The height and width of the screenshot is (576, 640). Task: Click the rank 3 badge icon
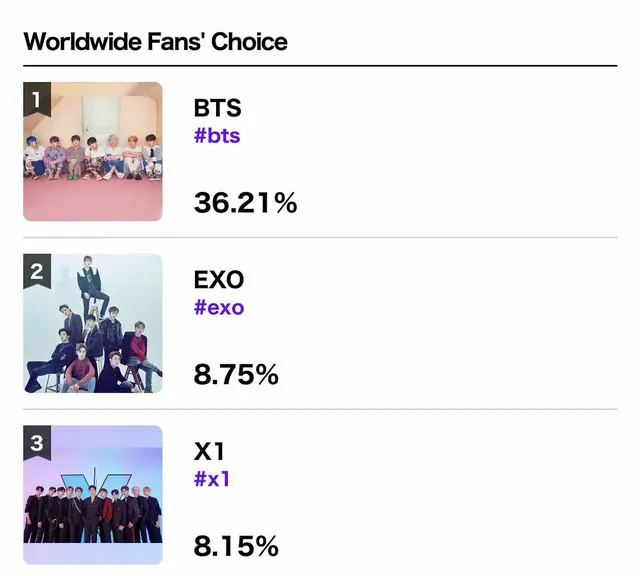tap(37, 443)
